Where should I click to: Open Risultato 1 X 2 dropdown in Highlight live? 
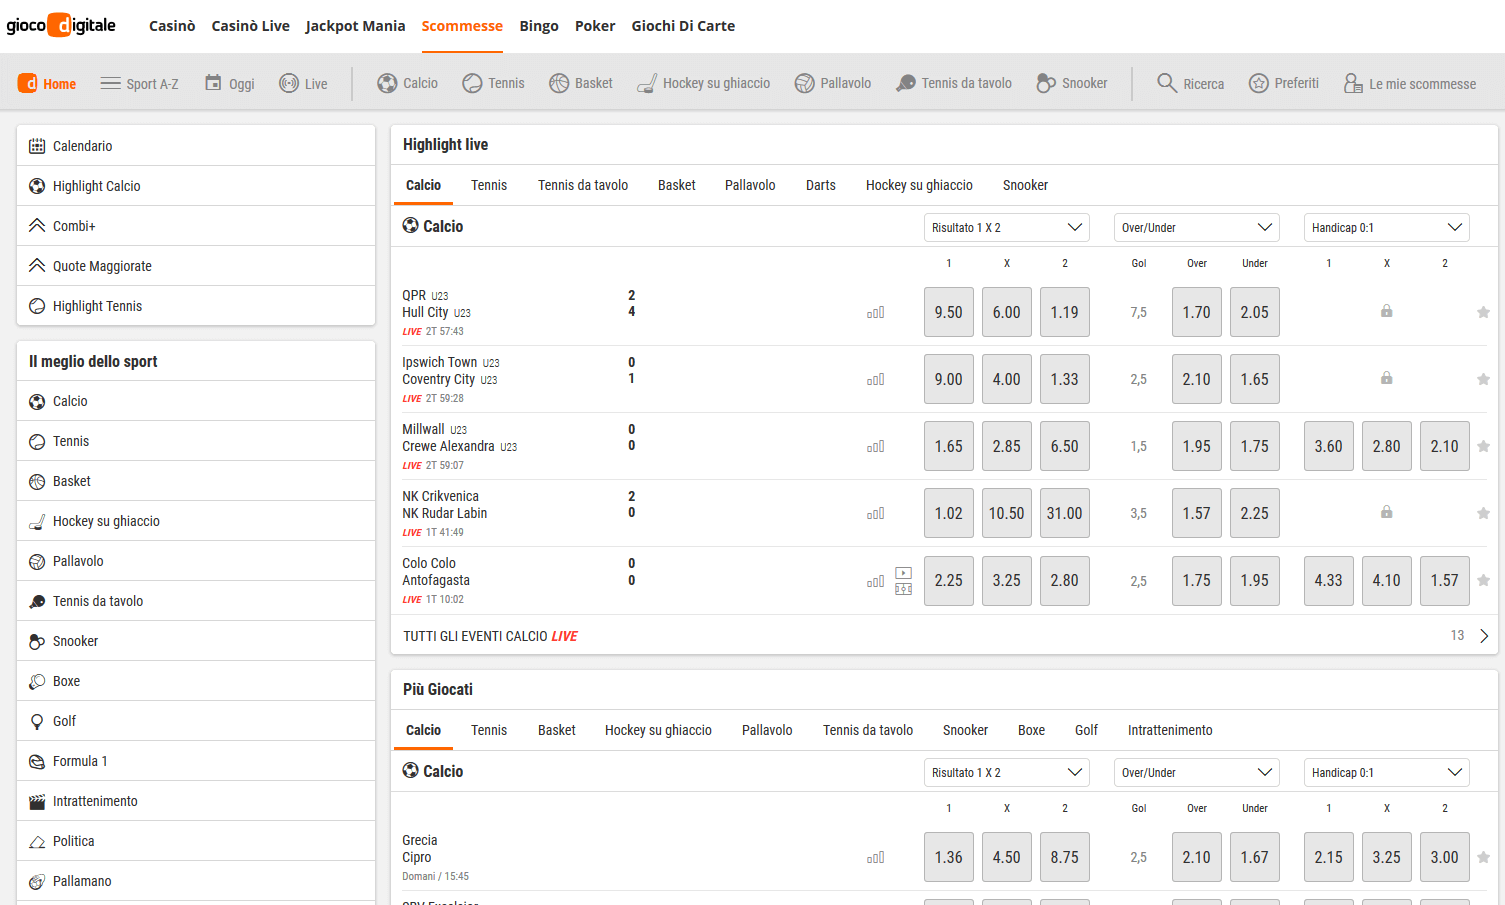(1007, 228)
